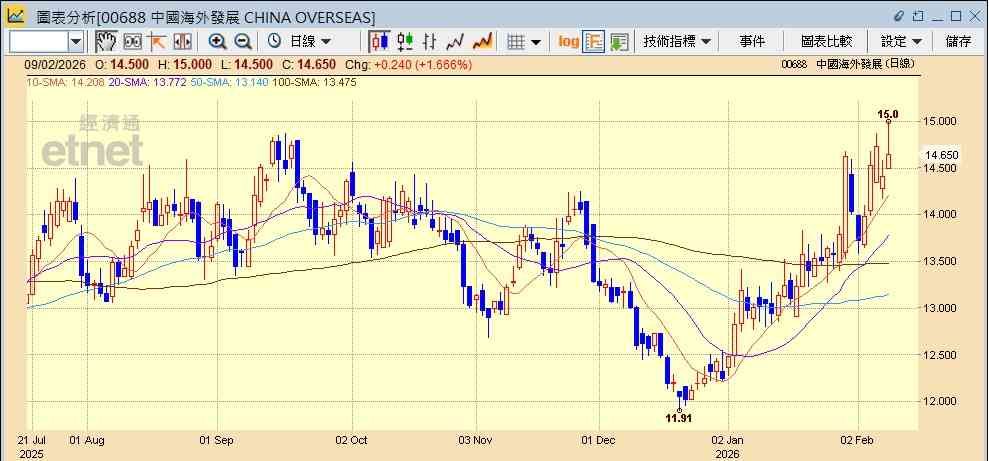
Task: Click the green download arrow icon
Action: pyautogui.click(x=619, y=42)
